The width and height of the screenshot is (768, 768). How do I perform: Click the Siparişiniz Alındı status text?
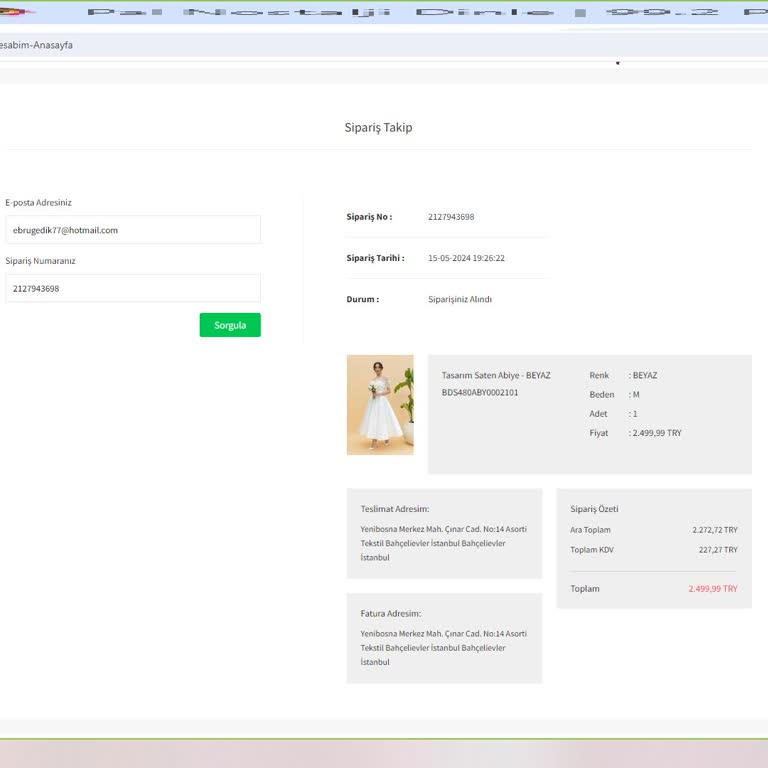point(460,299)
